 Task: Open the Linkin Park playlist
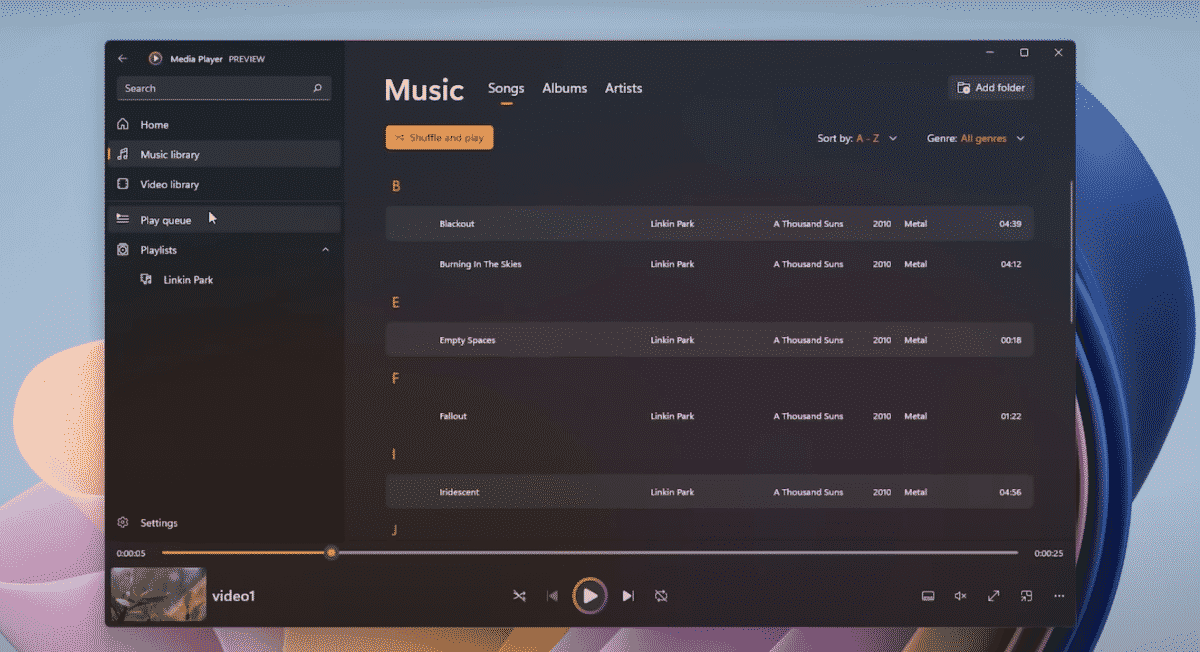224,280
